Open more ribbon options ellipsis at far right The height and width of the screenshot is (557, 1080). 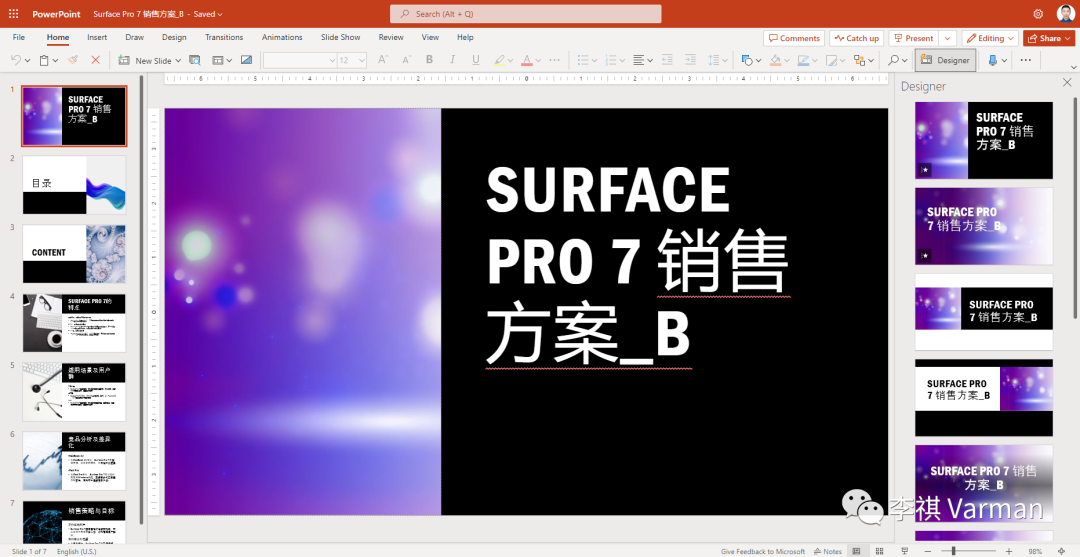pyautogui.click(x=1026, y=61)
